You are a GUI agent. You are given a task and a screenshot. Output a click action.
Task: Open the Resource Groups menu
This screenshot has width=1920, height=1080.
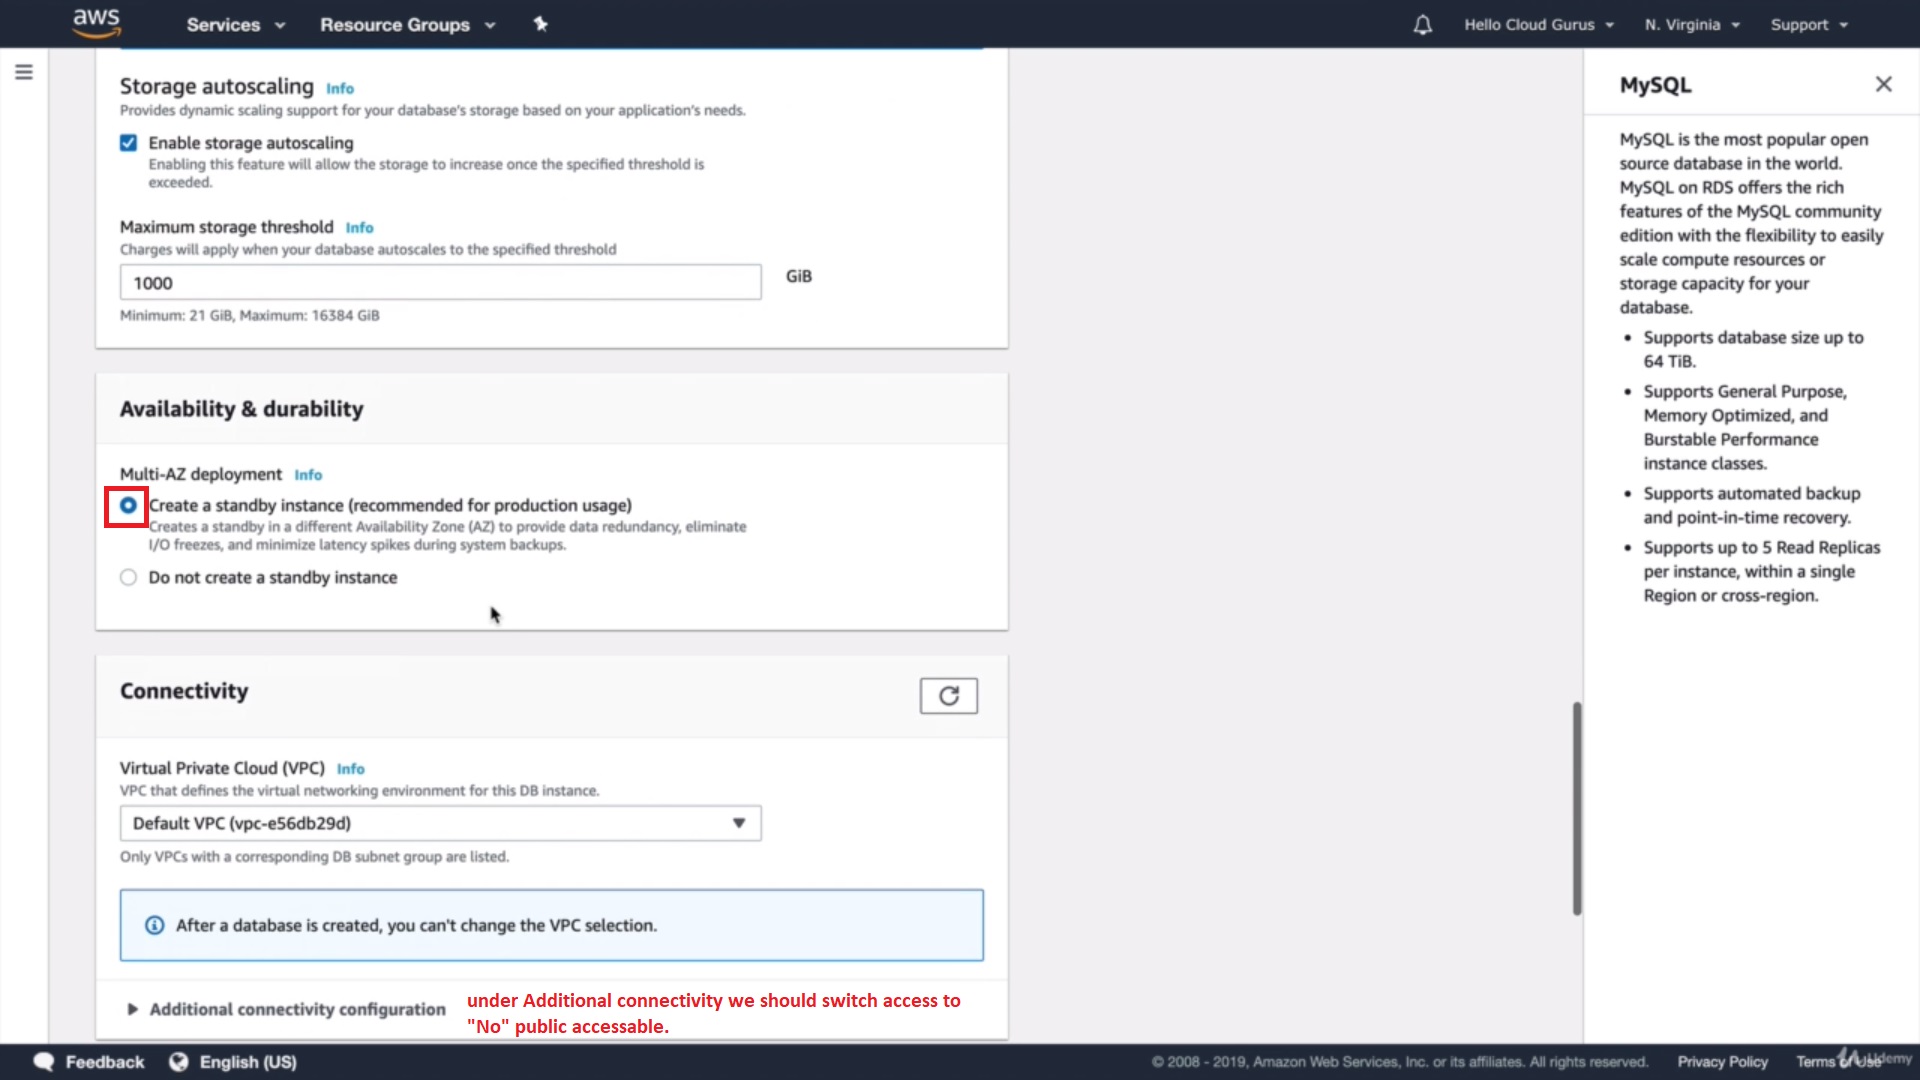coord(407,25)
